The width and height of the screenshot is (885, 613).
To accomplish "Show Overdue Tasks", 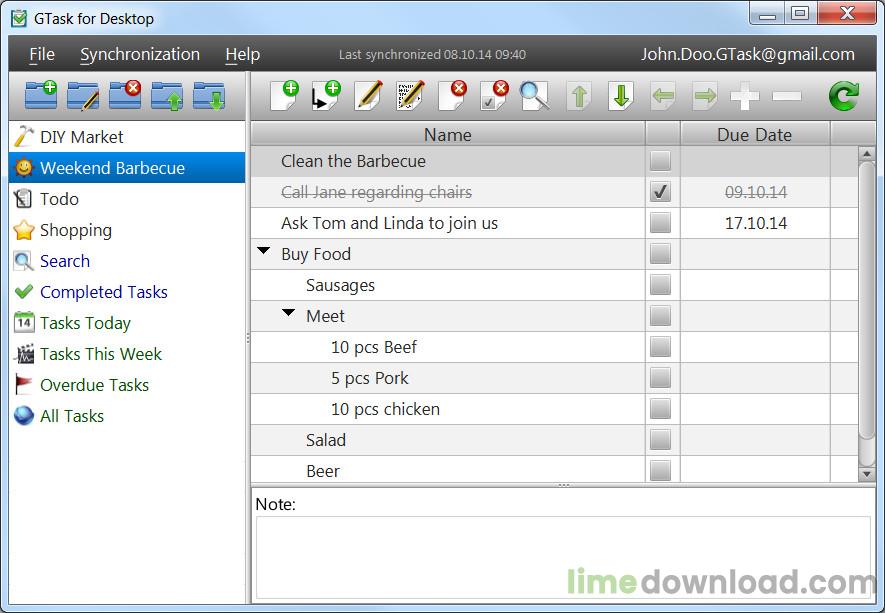I will pyautogui.click(x=128, y=385).
